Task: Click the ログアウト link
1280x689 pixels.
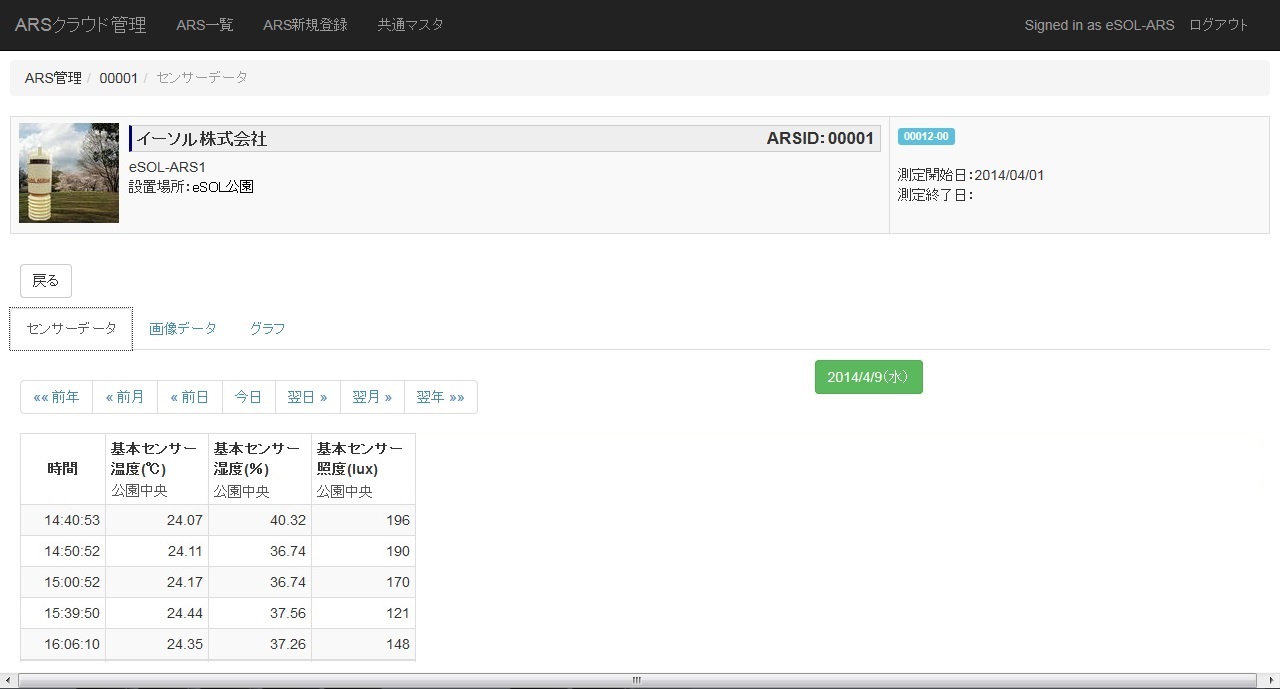Action: tap(1218, 25)
